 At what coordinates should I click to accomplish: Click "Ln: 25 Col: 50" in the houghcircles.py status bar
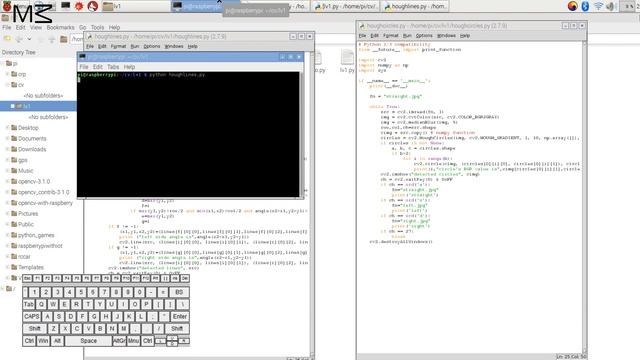point(571,357)
